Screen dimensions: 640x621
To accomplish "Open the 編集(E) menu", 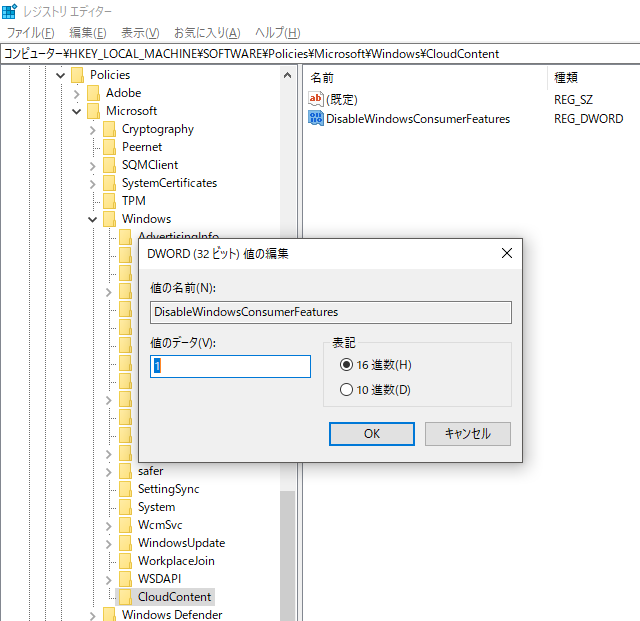I will 88,33.
